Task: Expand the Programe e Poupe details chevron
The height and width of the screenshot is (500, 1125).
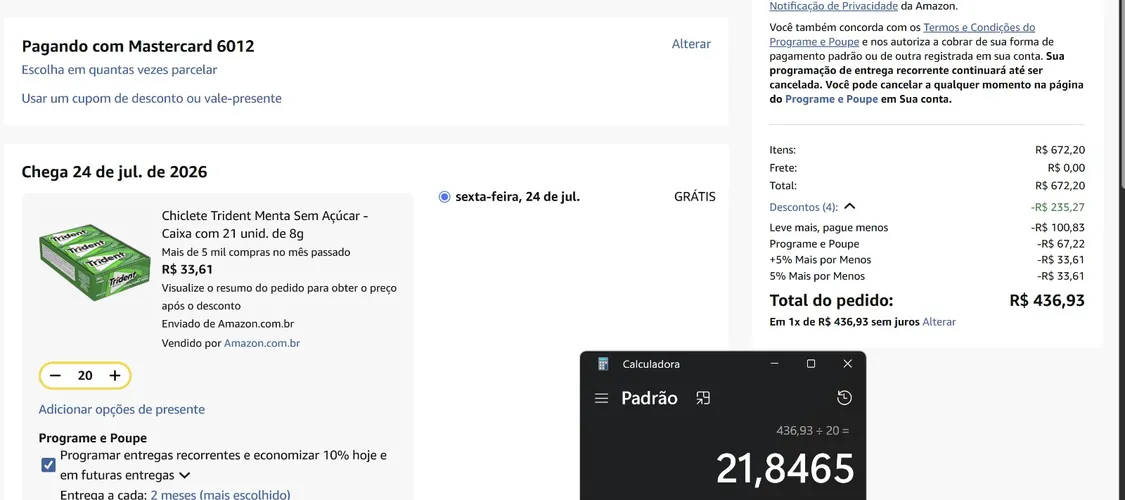Action: (184, 475)
